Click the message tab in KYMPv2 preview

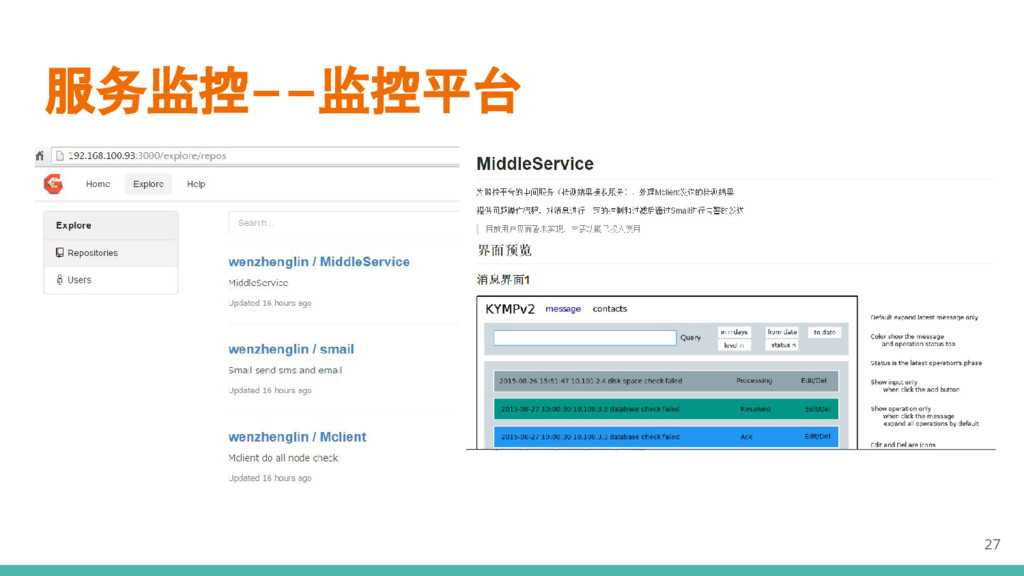[563, 309]
